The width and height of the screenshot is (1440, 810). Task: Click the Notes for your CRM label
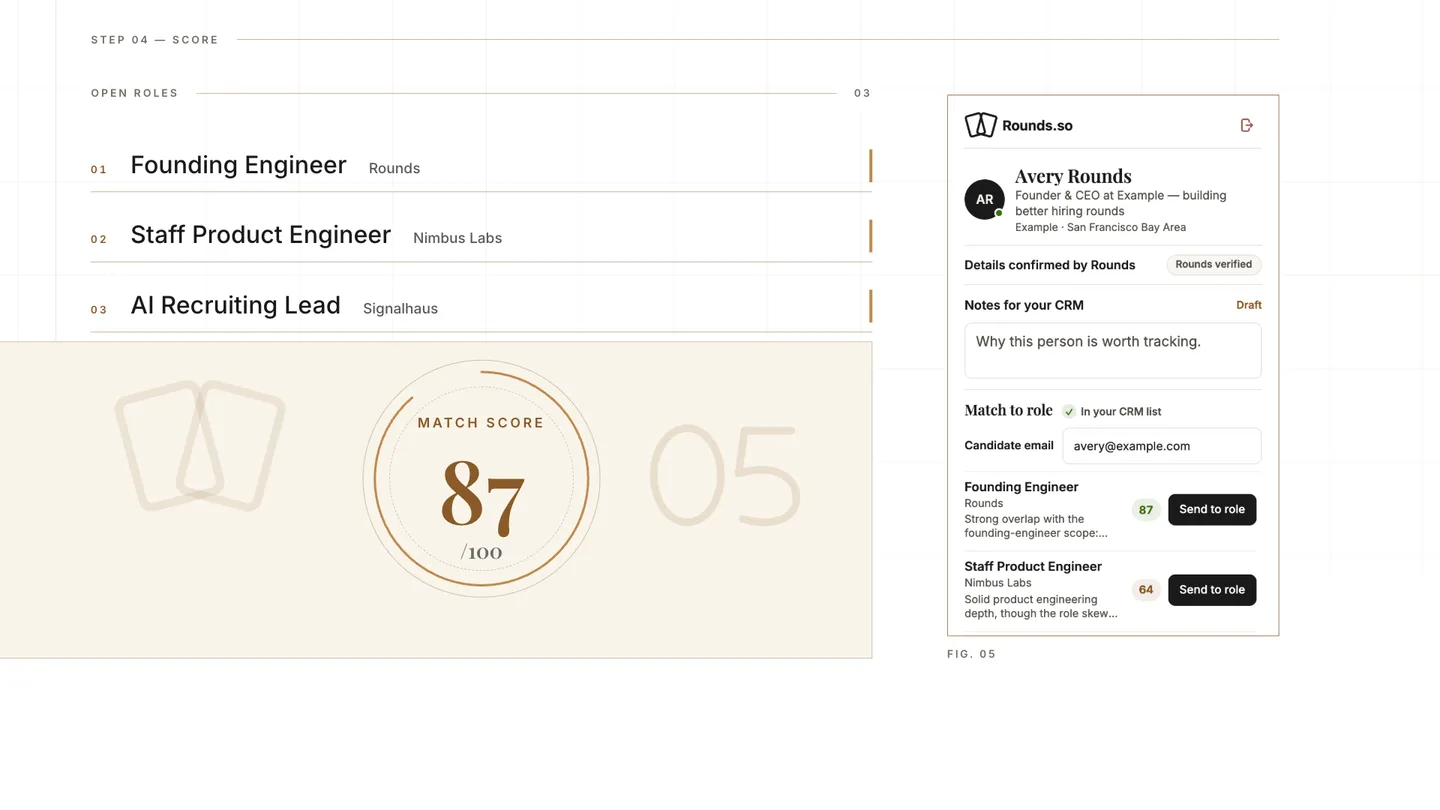pos(1024,305)
